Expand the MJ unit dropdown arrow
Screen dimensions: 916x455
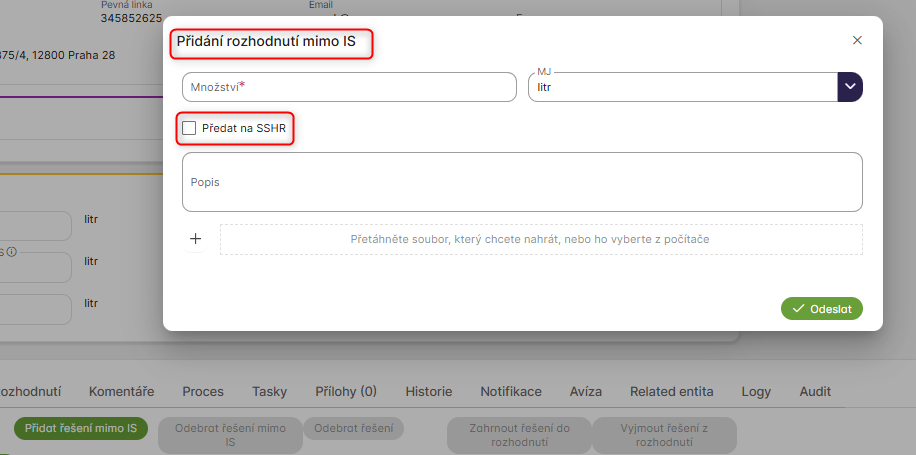tap(850, 87)
